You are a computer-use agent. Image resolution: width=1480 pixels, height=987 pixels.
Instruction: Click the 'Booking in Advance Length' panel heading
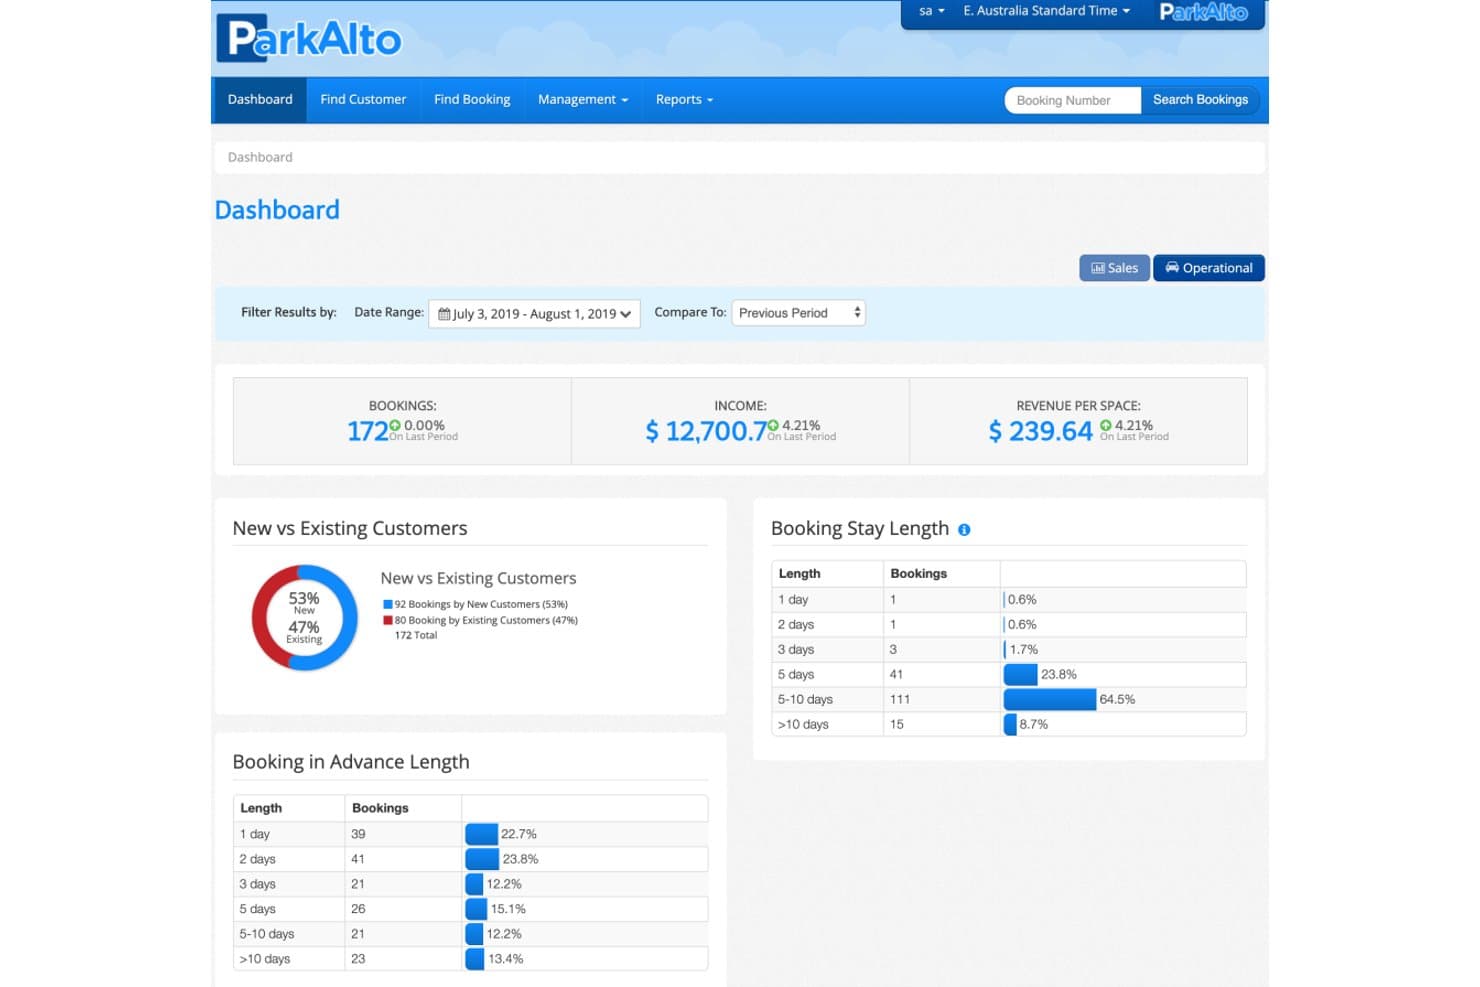click(351, 762)
